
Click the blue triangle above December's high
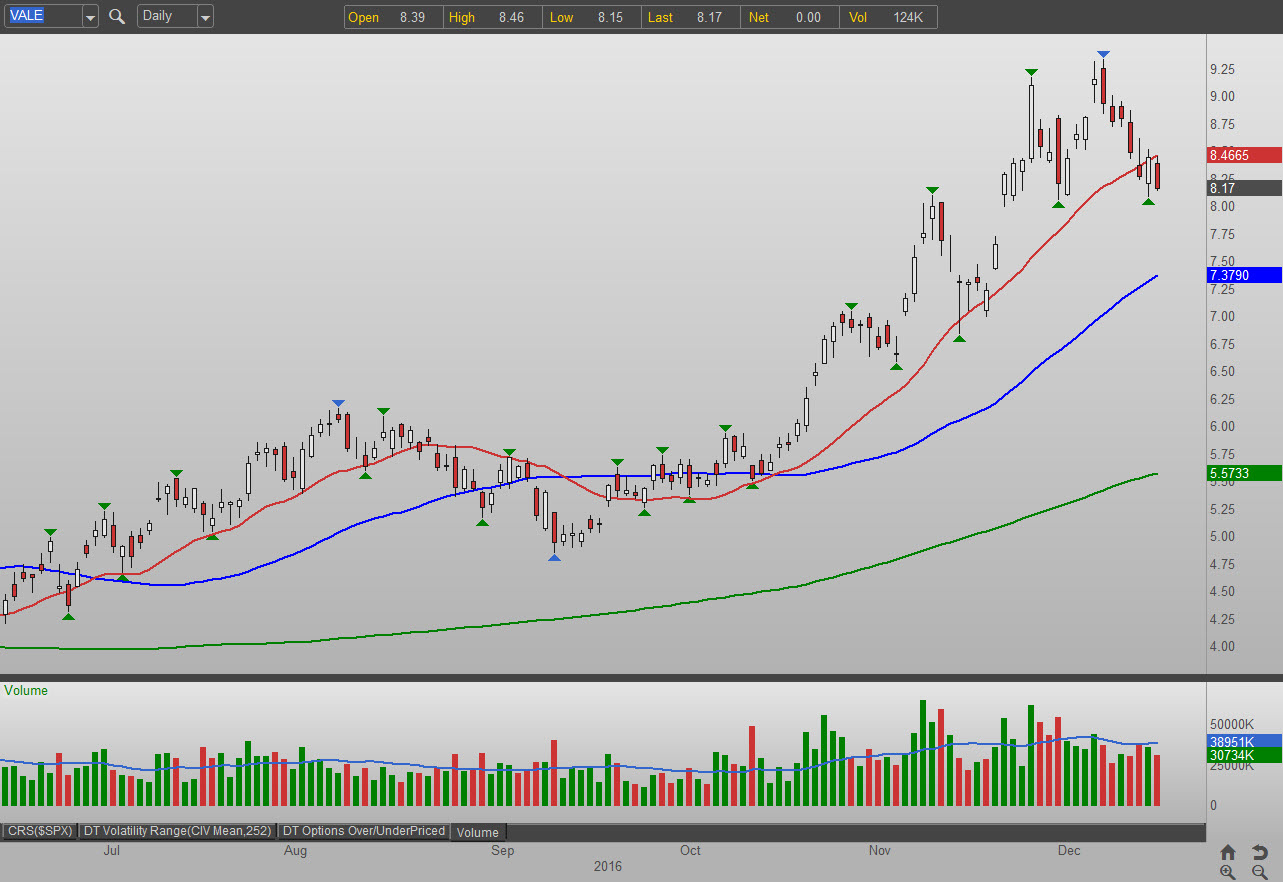pos(1102,54)
